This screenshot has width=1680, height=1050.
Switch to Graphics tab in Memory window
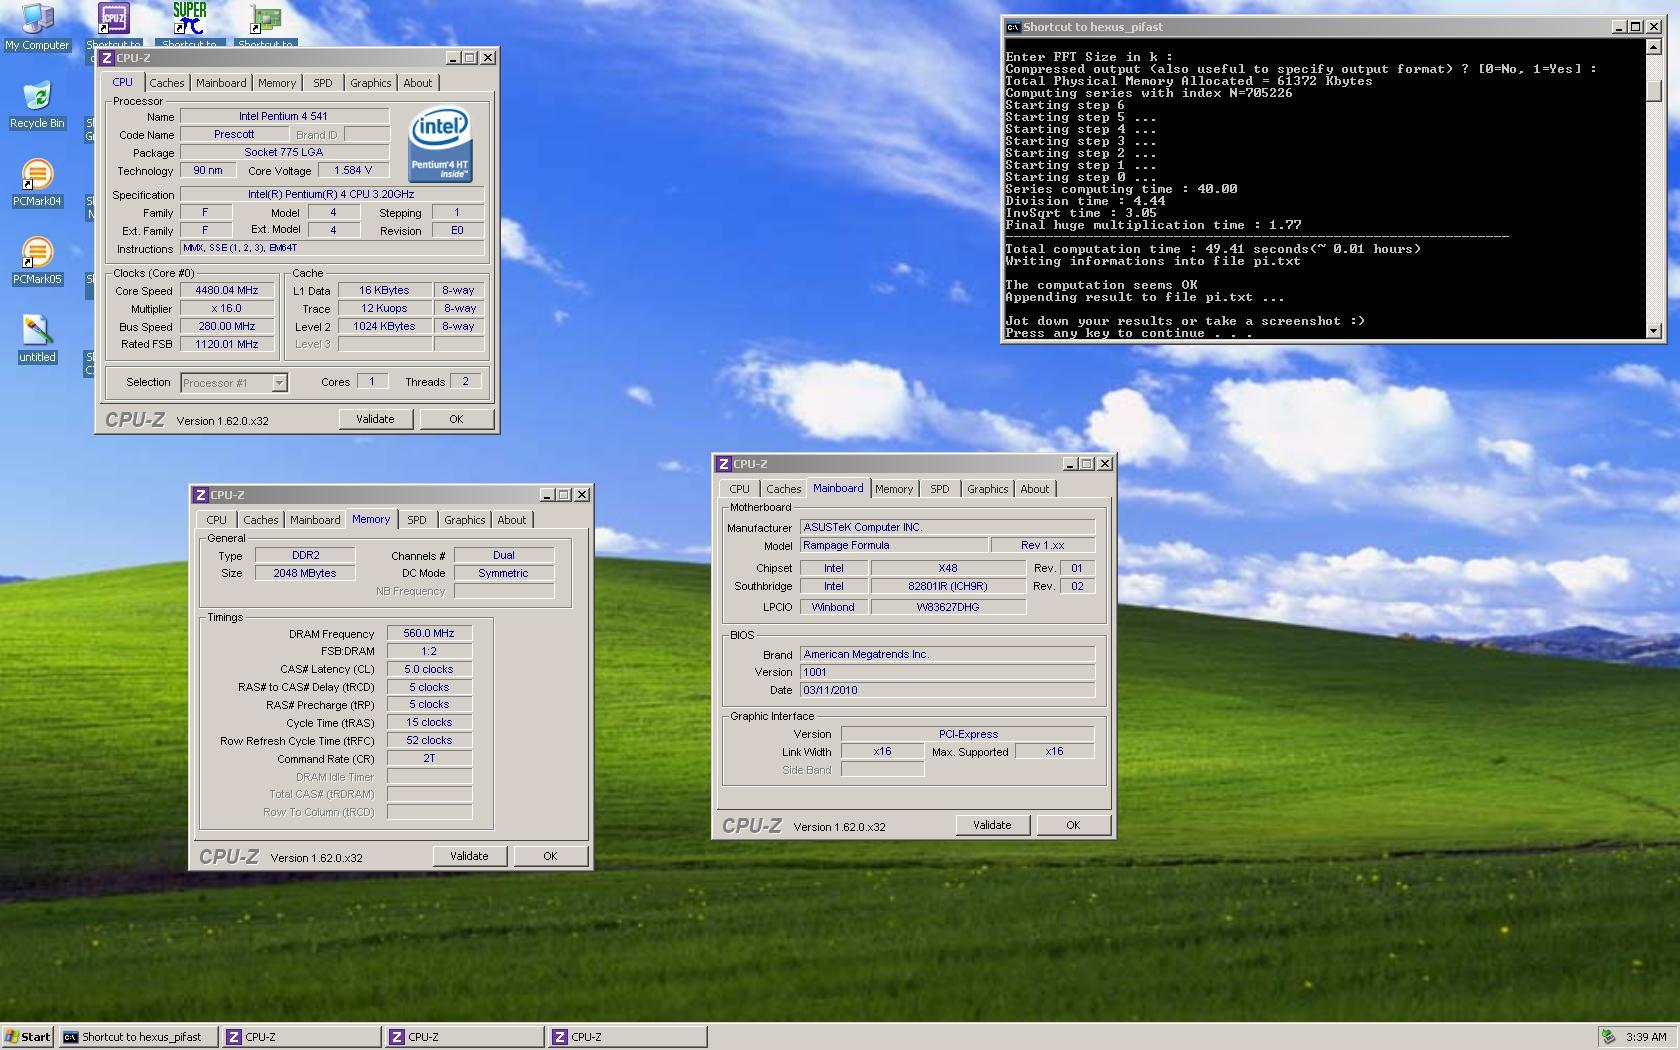click(x=465, y=520)
